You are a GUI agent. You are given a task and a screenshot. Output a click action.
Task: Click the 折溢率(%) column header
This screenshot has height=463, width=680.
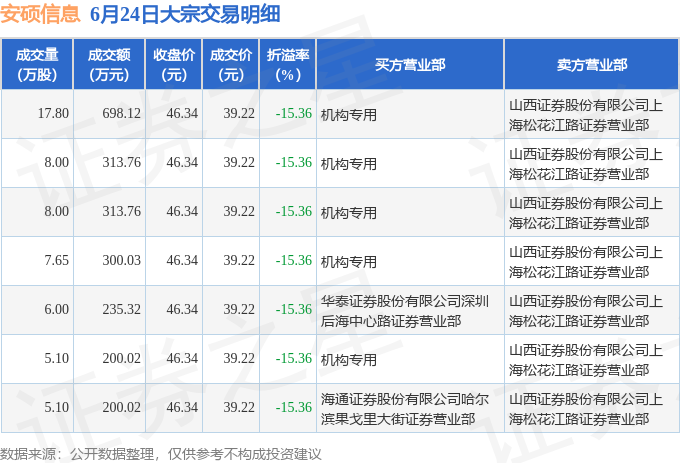(x=288, y=65)
